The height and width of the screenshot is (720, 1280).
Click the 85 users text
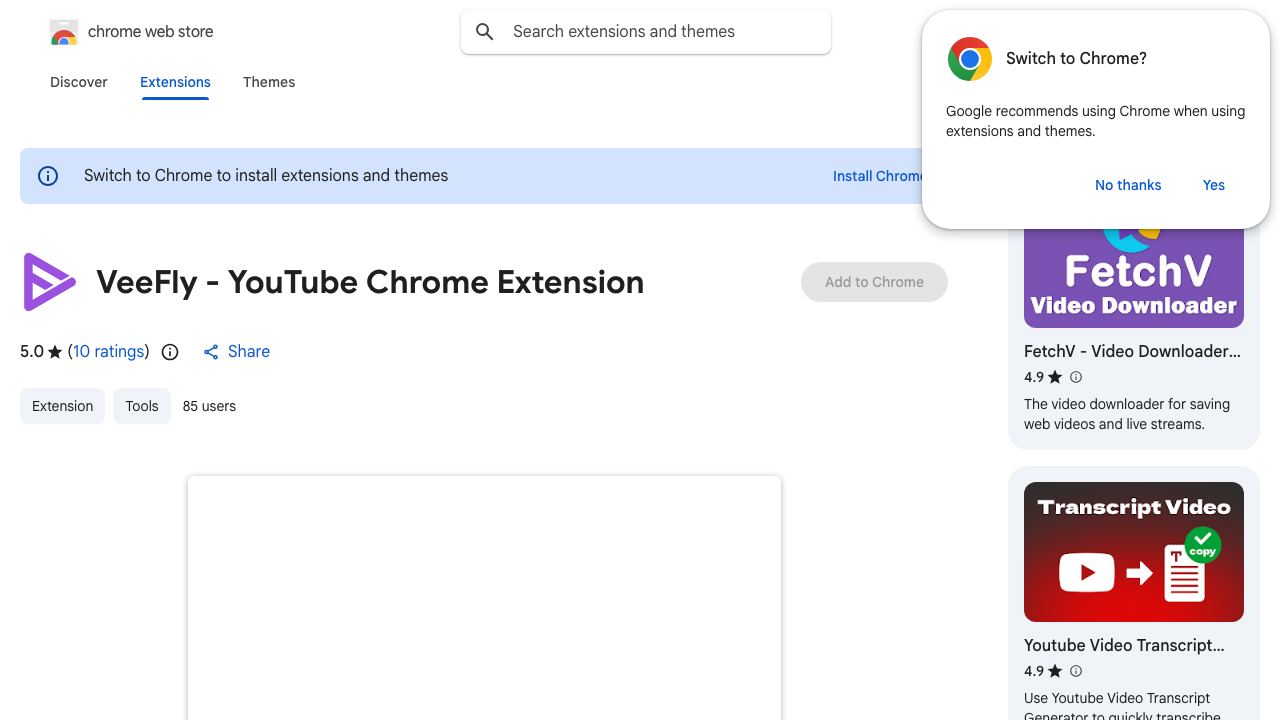209,406
